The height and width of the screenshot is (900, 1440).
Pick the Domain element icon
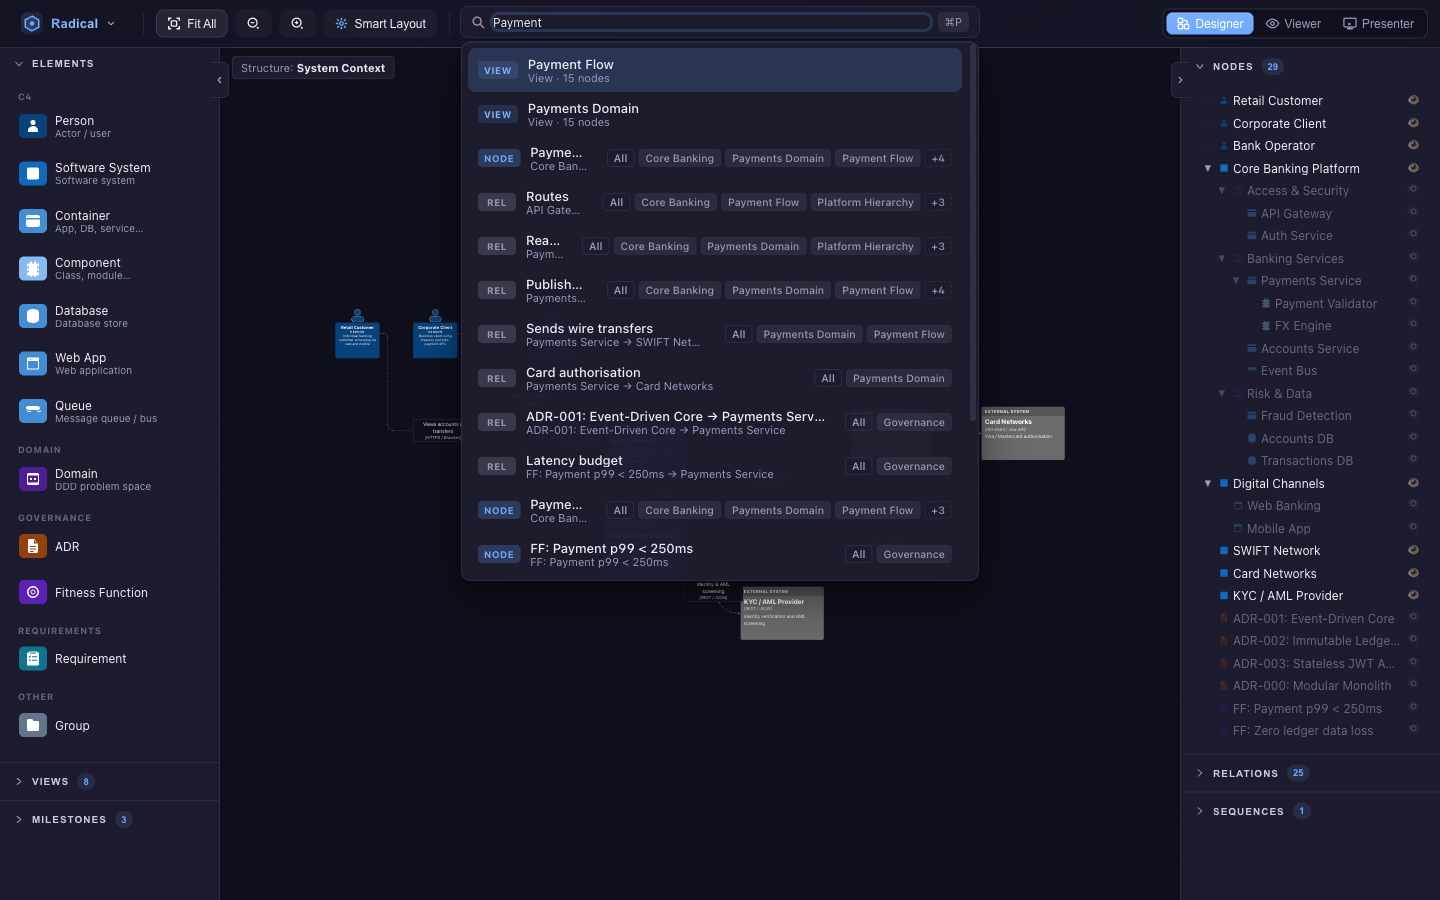click(33, 479)
